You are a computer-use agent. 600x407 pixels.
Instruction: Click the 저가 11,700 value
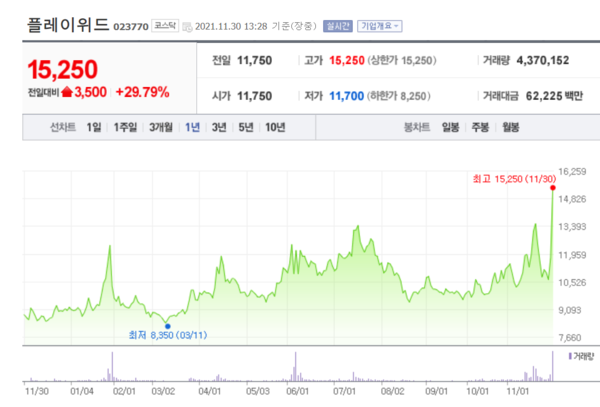coord(347,96)
